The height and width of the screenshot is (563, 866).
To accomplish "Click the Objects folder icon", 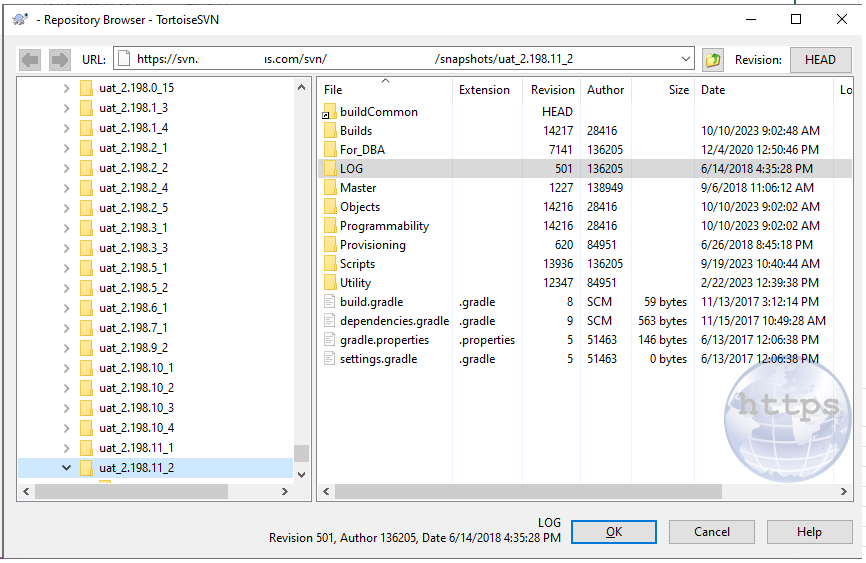I will [x=330, y=206].
